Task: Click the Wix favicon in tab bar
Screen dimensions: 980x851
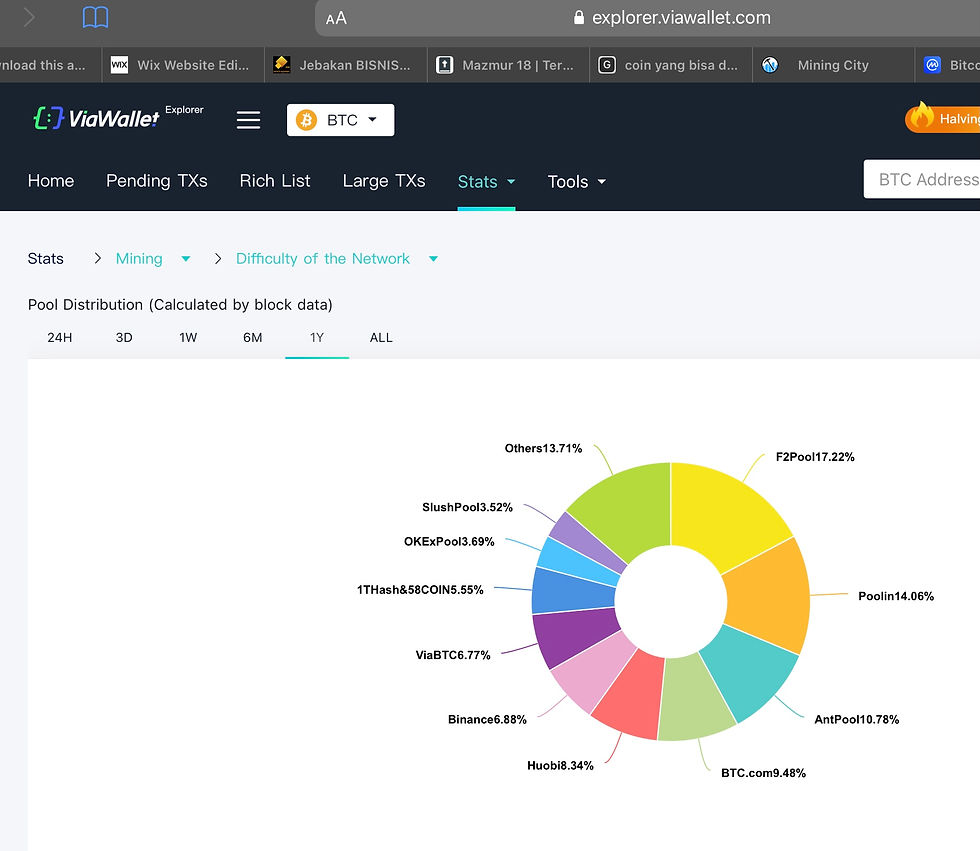Action: pyautogui.click(x=119, y=65)
